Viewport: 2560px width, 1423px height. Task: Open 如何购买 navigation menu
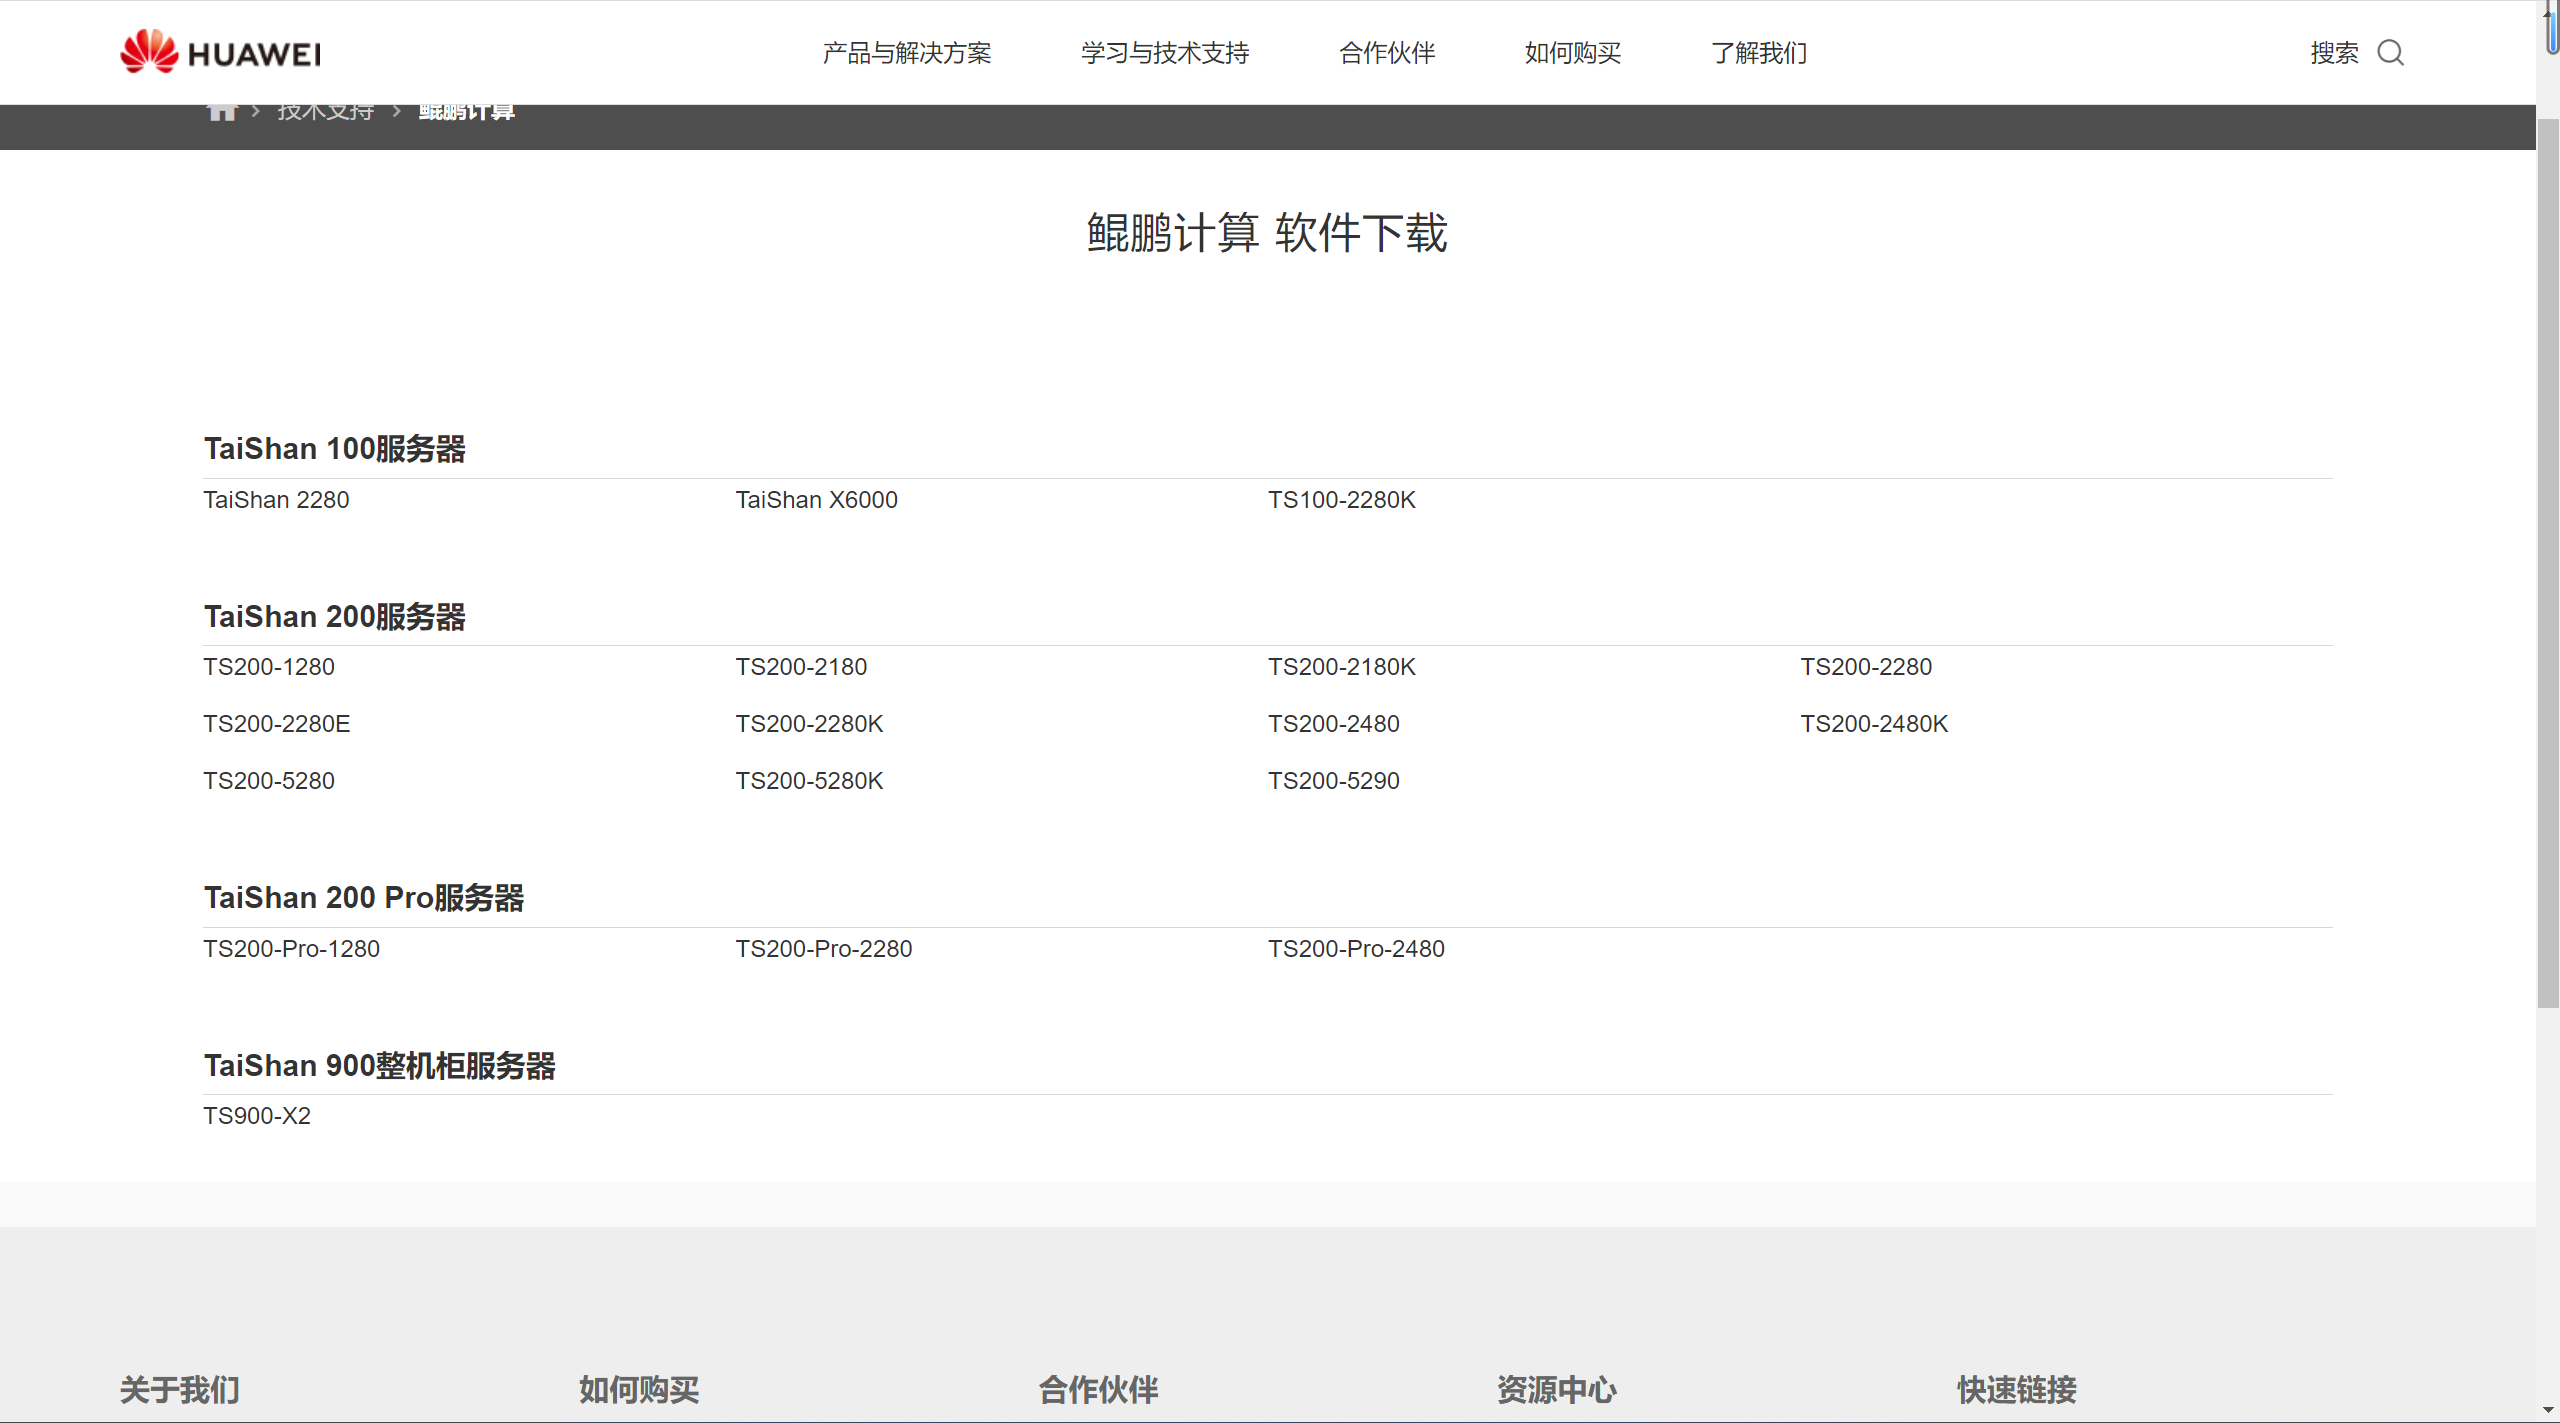pos(1573,52)
